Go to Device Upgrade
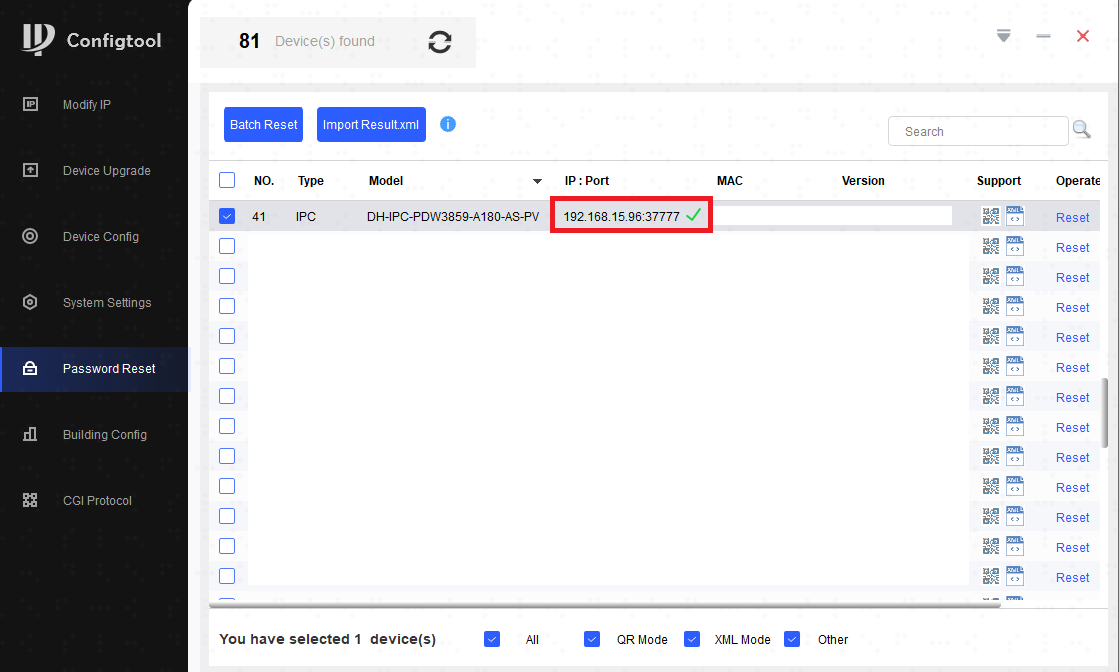Screen dimensions: 1119x672 (x=106, y=170)
